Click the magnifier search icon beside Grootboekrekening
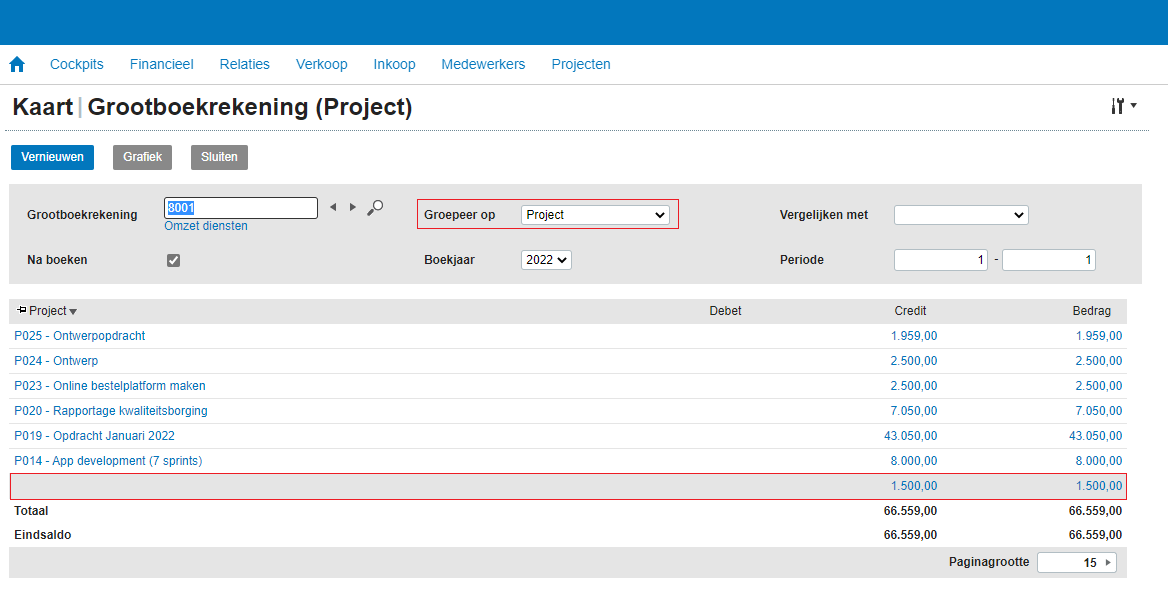The image size is (1168, 590). [375, 207]
